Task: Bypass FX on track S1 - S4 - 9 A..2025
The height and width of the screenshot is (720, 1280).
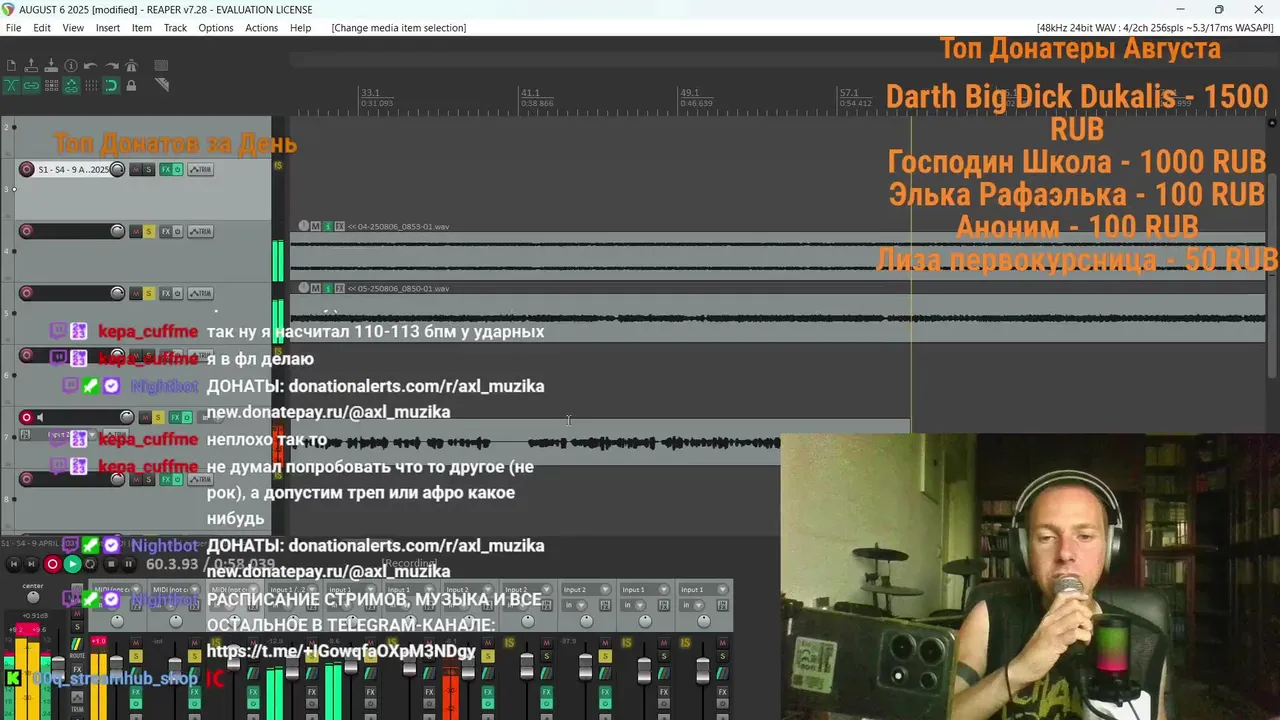Action: click(178, 169)
